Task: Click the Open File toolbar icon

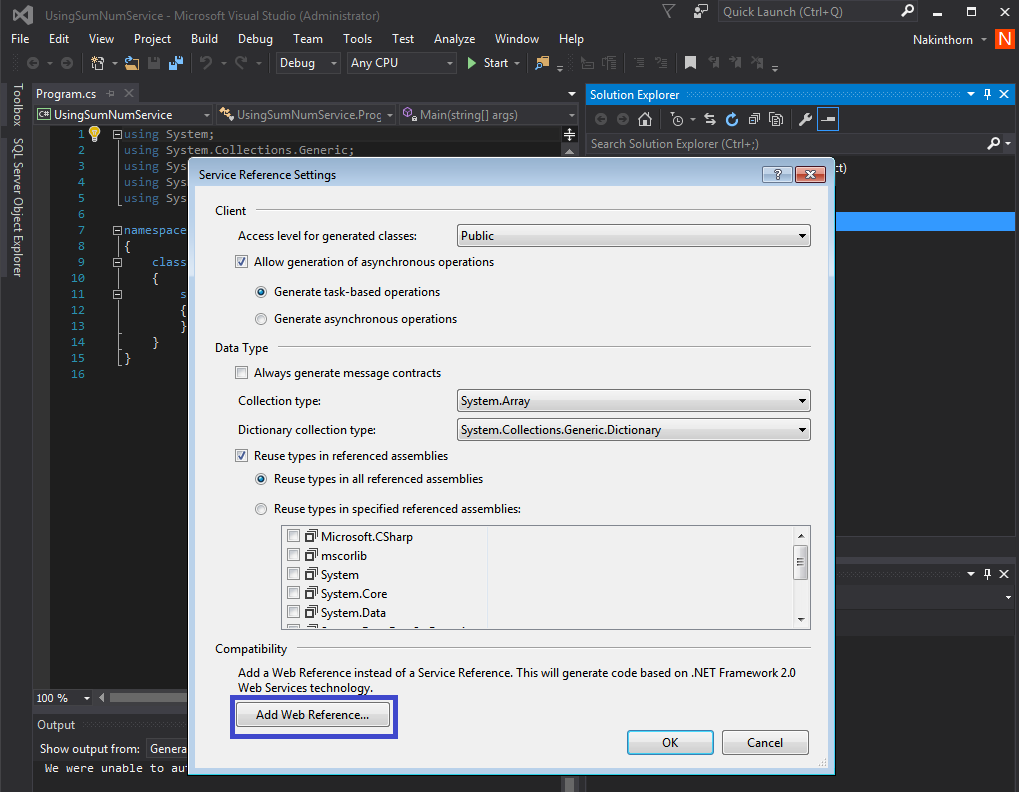Action: pos(132,63)
